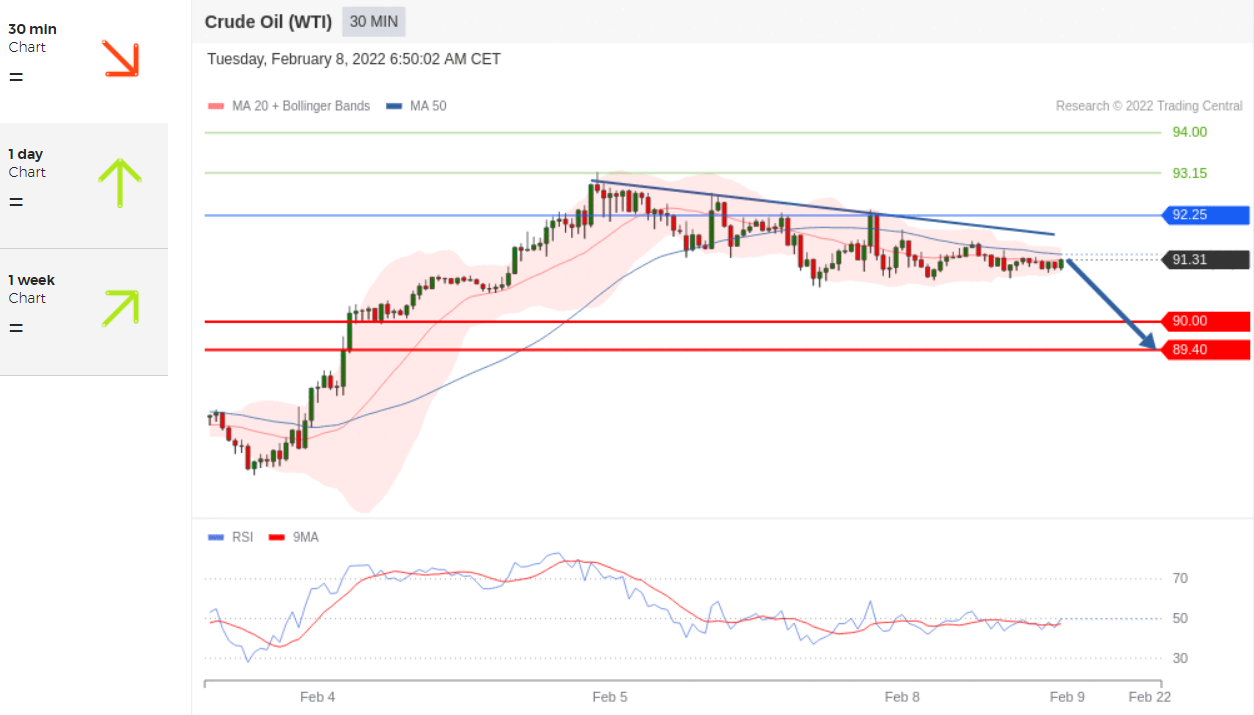The height and width of the screenshot is (715, 1254).
Task: Click the date and time text line
Action: click(354, 59)
